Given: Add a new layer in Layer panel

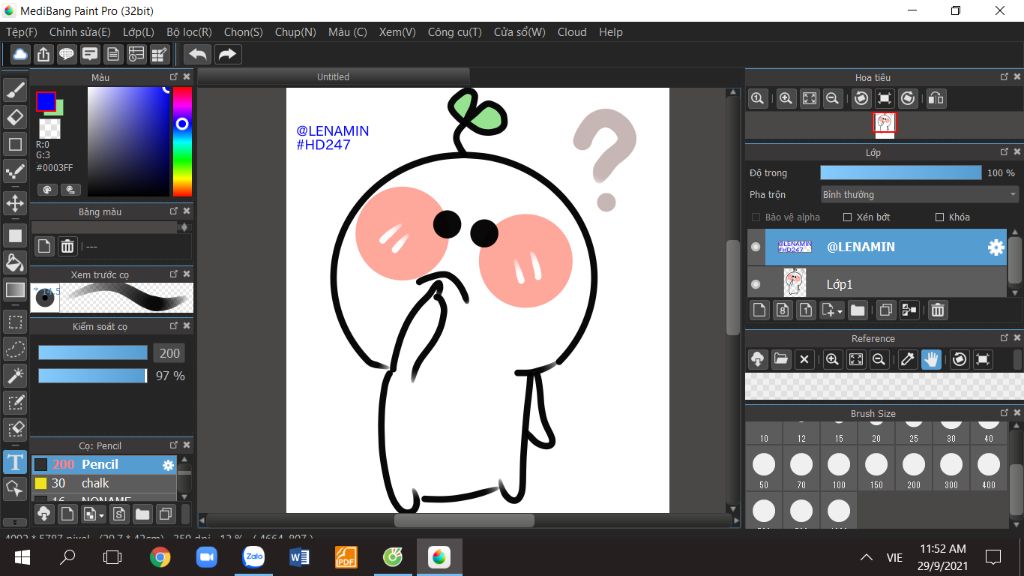Looking at the screenshot, I should (x=759, y=310).
